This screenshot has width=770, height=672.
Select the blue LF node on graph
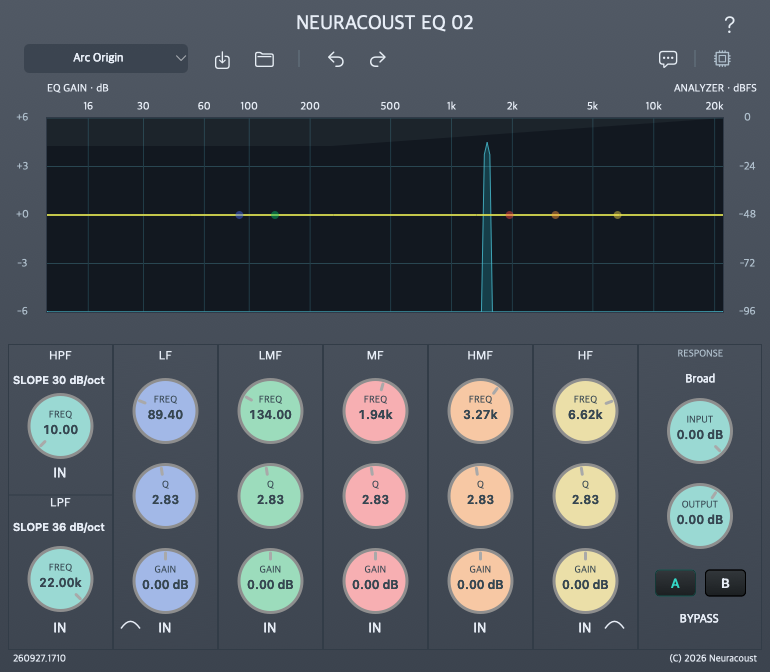(239, 215)
